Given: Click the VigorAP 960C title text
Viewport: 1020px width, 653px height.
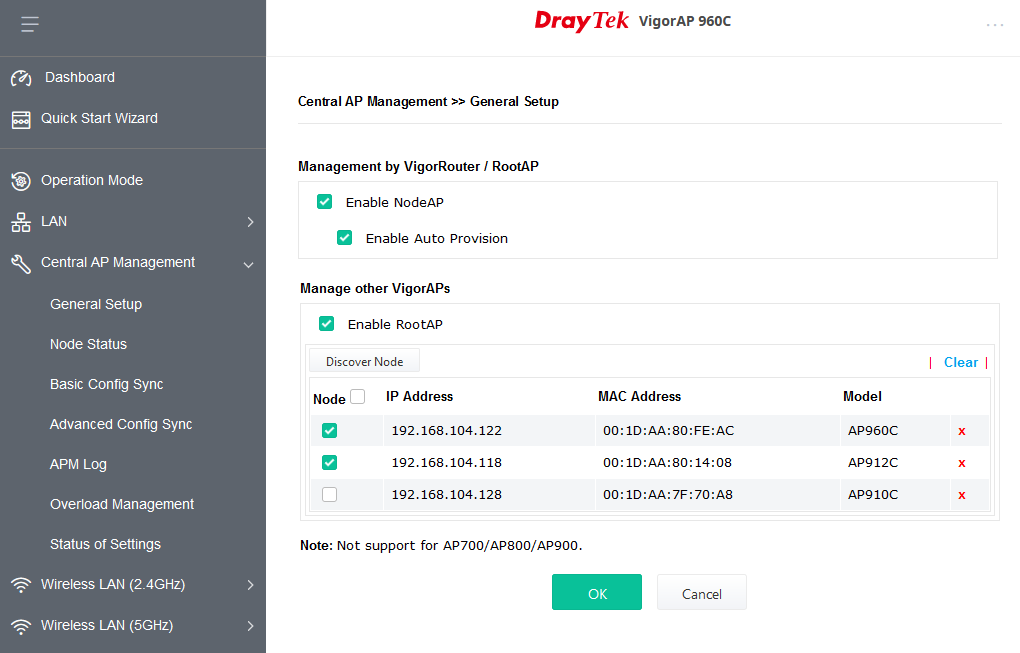Looking at the screenshot, I should (x=685, y=21).
